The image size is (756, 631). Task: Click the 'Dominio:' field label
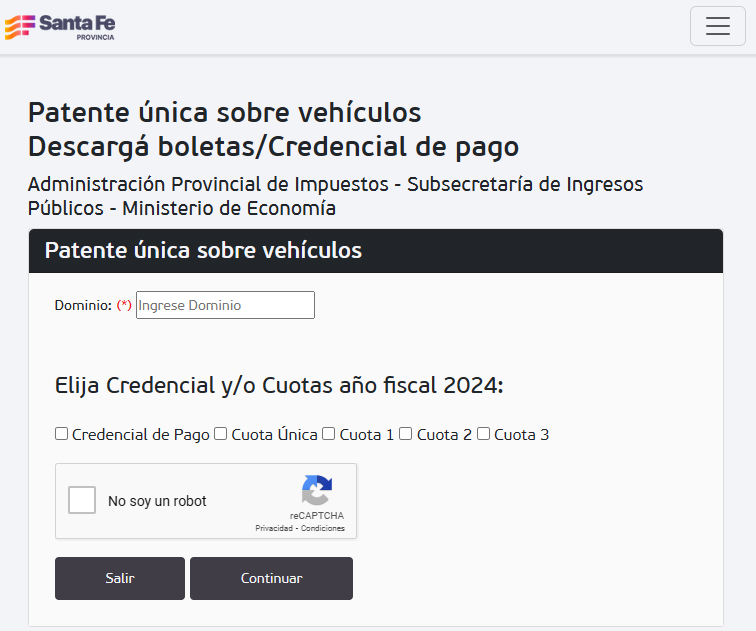[83, 306]
